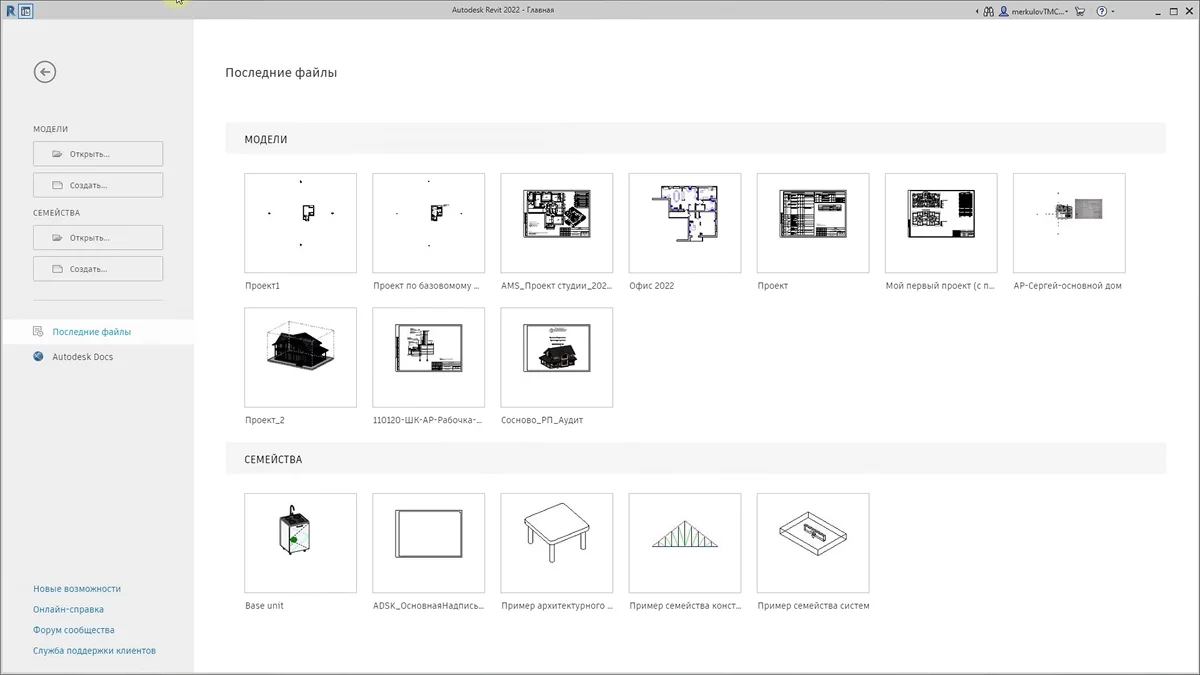Select Последние файлы in the sidebar
Screen dimensions: 1200x675
click(x=91, y=332)
